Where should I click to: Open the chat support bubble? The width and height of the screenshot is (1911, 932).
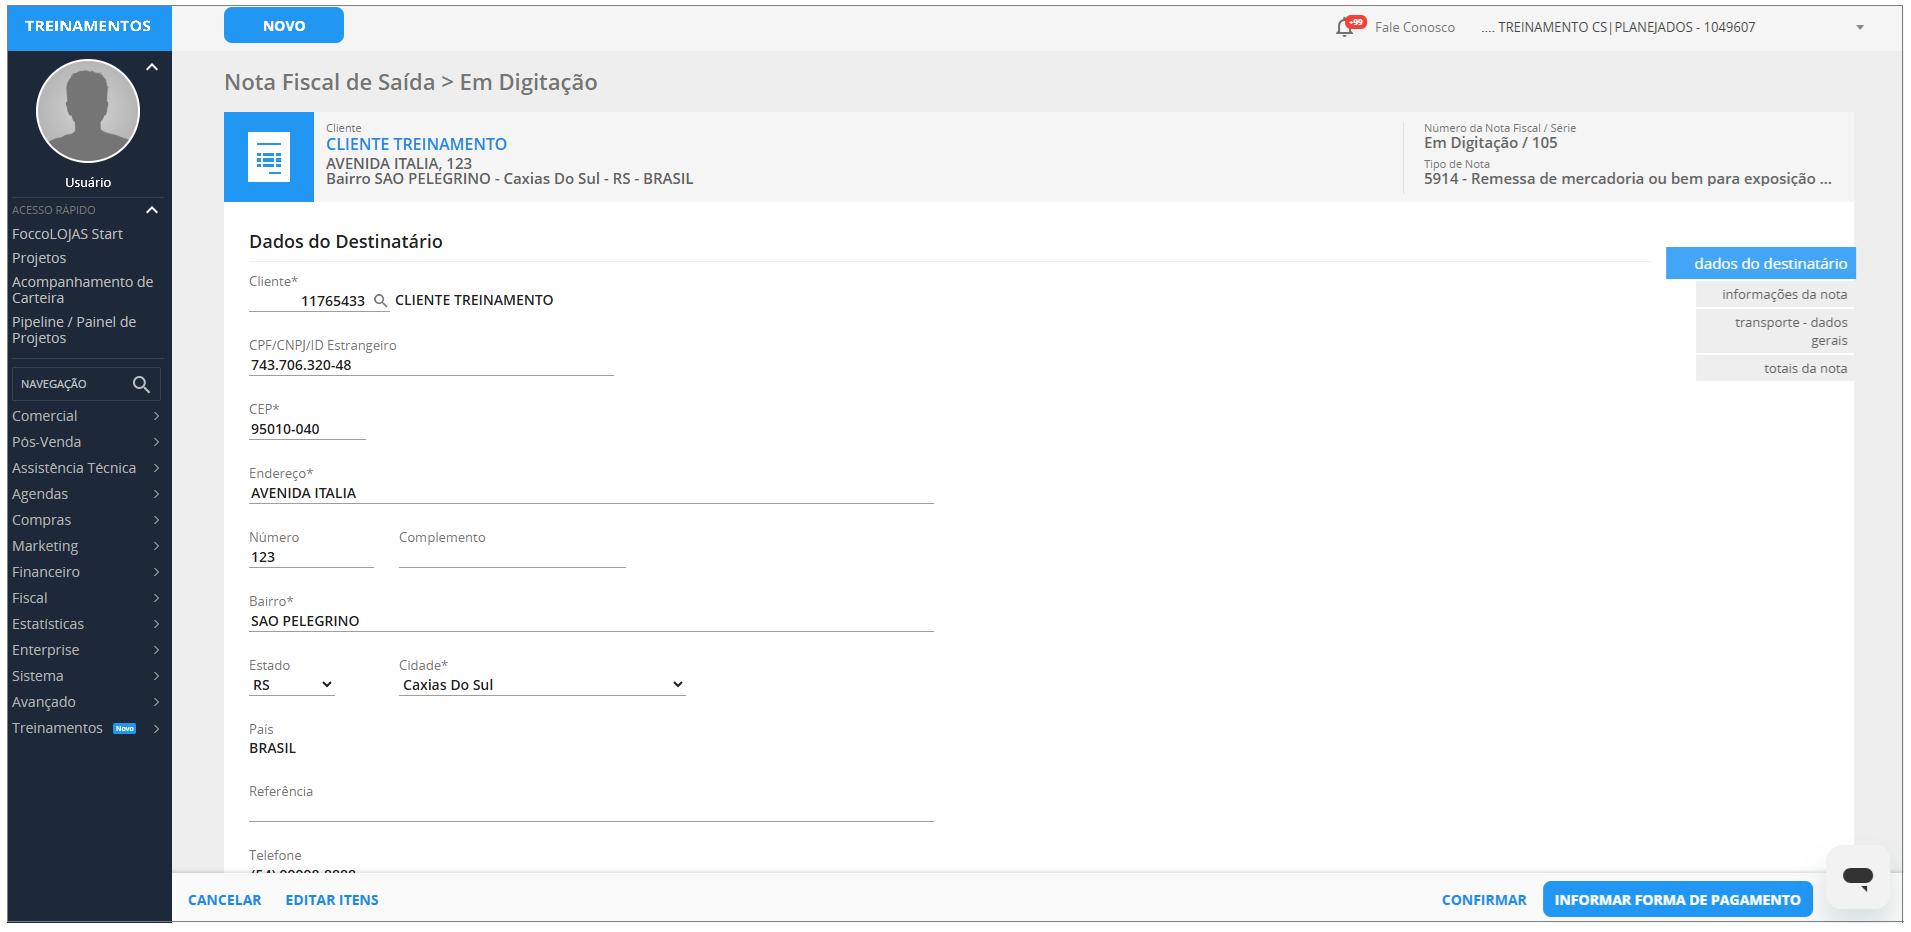point(1858,878)
